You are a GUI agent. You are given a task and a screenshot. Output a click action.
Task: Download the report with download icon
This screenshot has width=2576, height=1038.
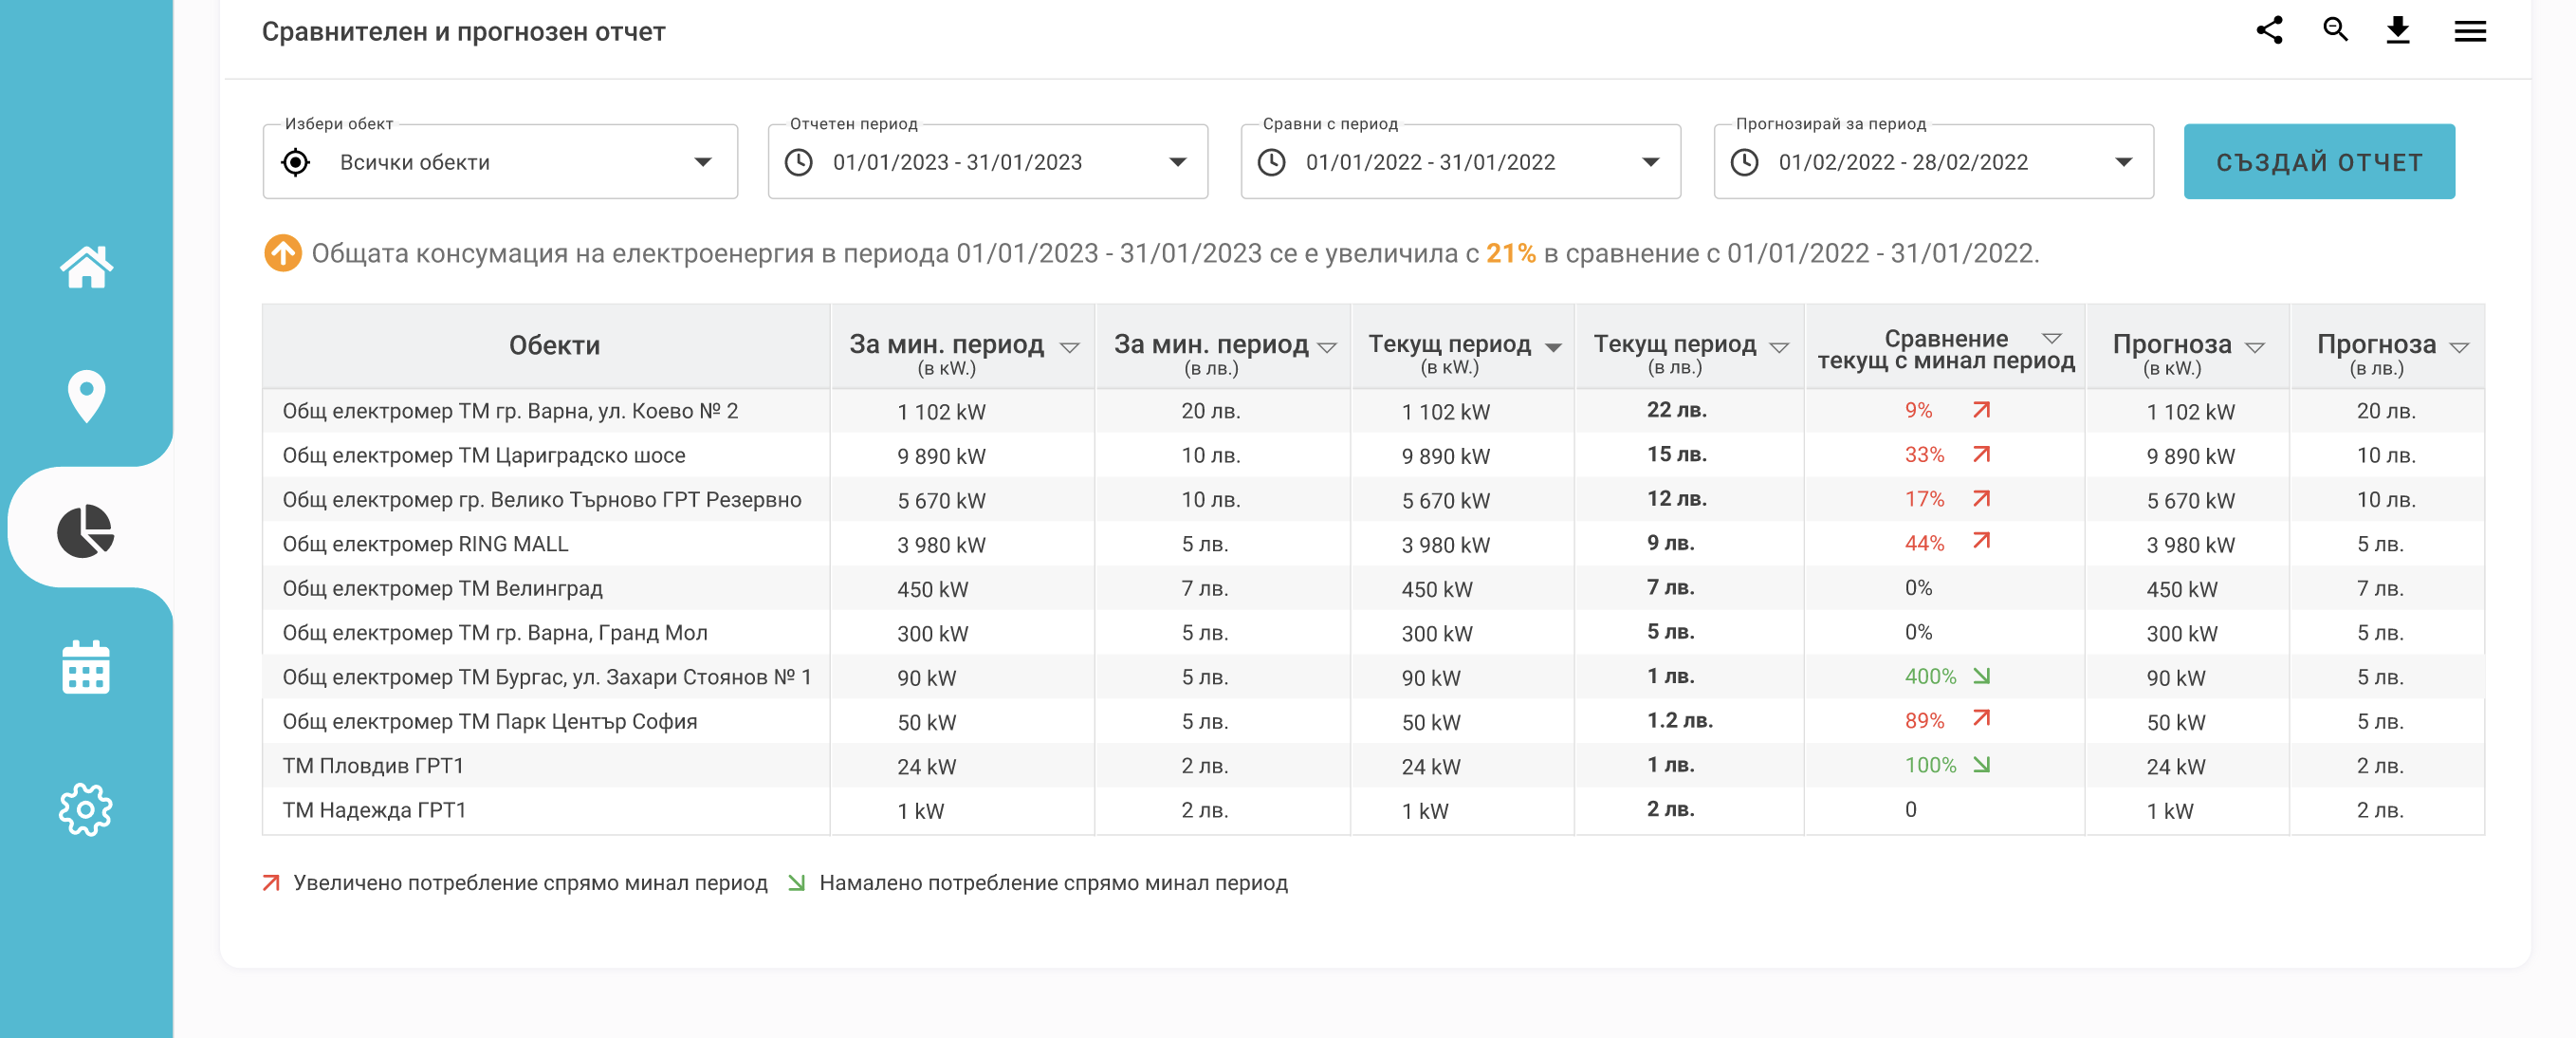pyautogui.click(x=2397, y=30)
